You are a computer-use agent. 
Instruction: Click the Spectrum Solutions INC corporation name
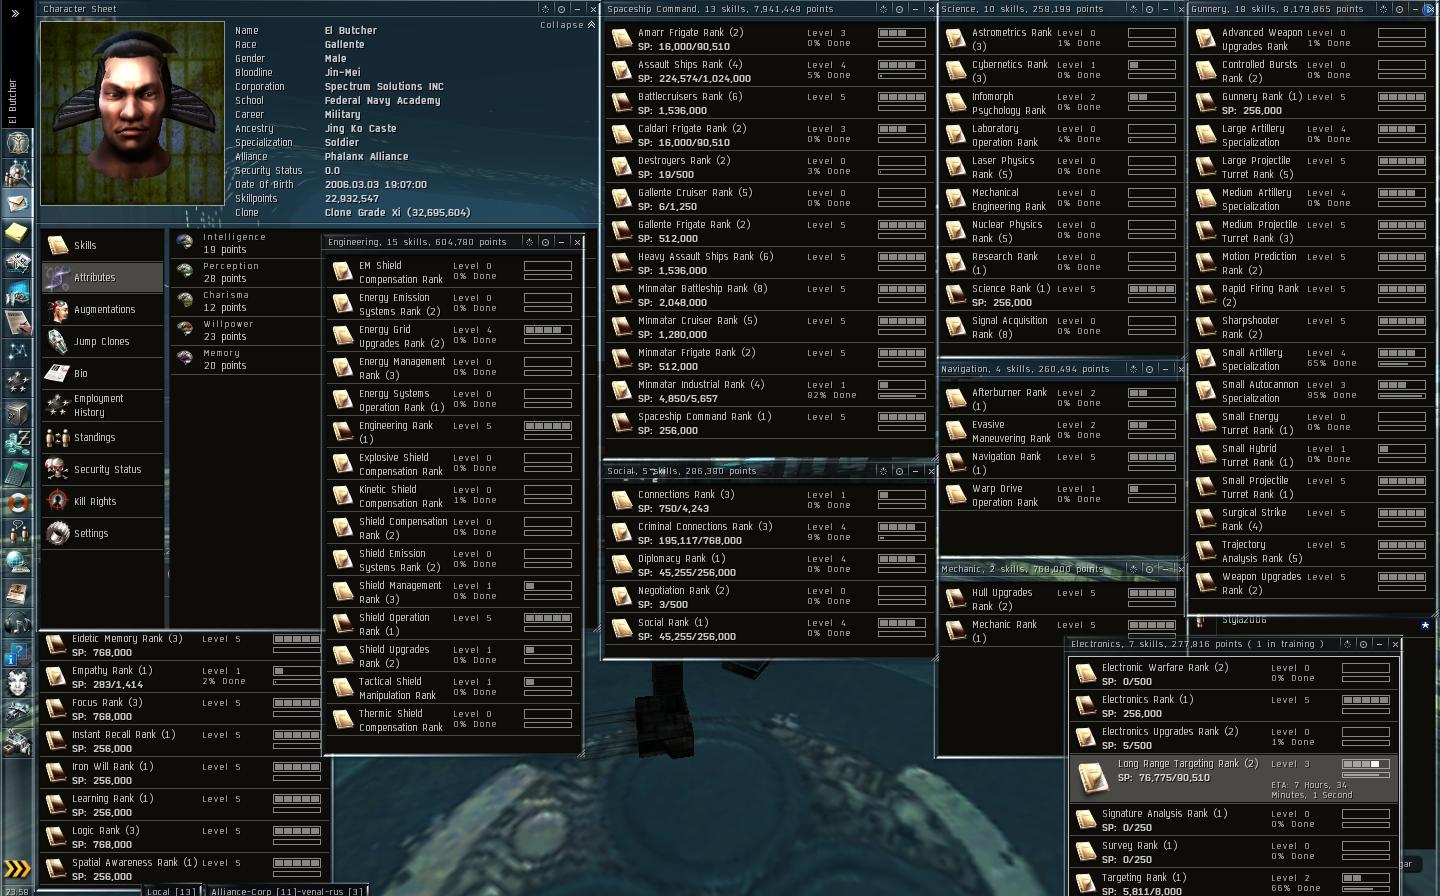(x=384, y=87)
